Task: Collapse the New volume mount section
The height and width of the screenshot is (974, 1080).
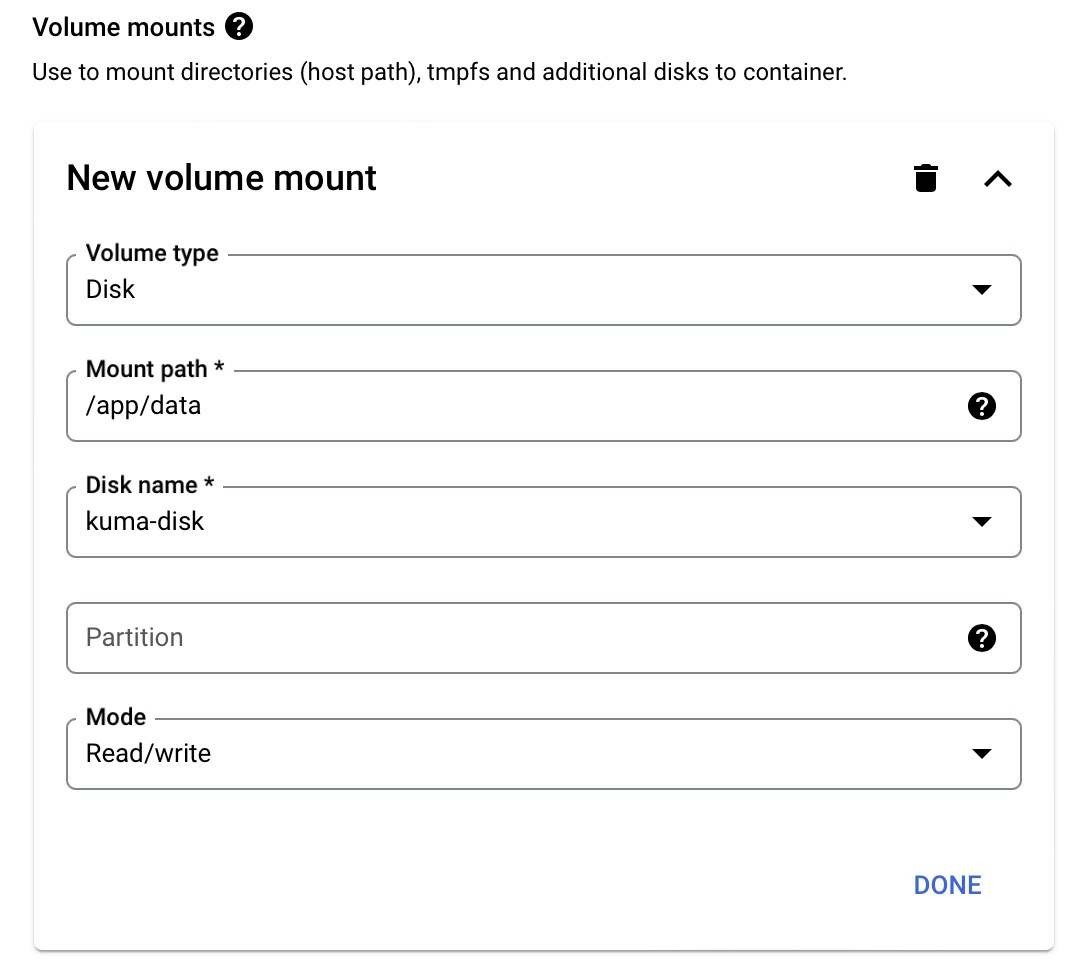Action: pyautogui.click(x=997, y=180)
